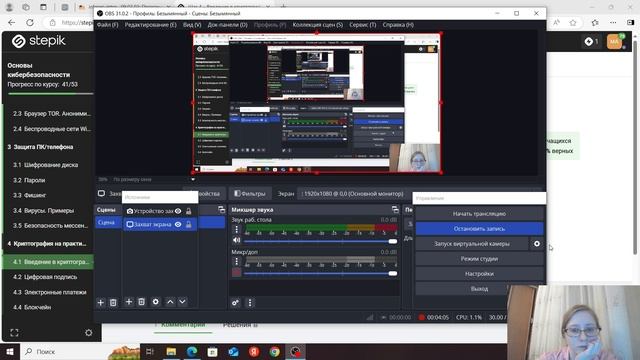Image resolution: width=640 pixels, height=360 pixels.
Task: Open Файл menu in OBS
Action: pyautogui.click(x=107, y=25)
